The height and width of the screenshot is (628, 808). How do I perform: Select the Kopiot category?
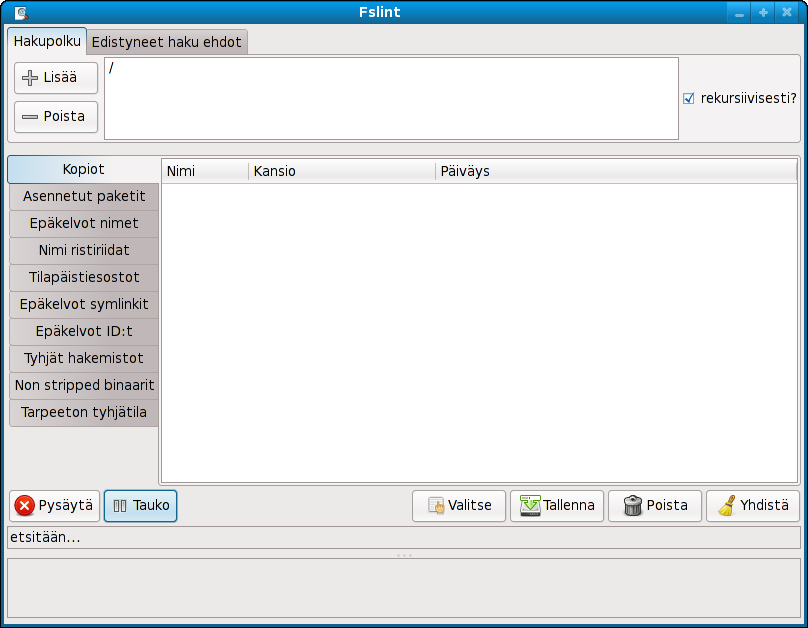tap(83, 169)
